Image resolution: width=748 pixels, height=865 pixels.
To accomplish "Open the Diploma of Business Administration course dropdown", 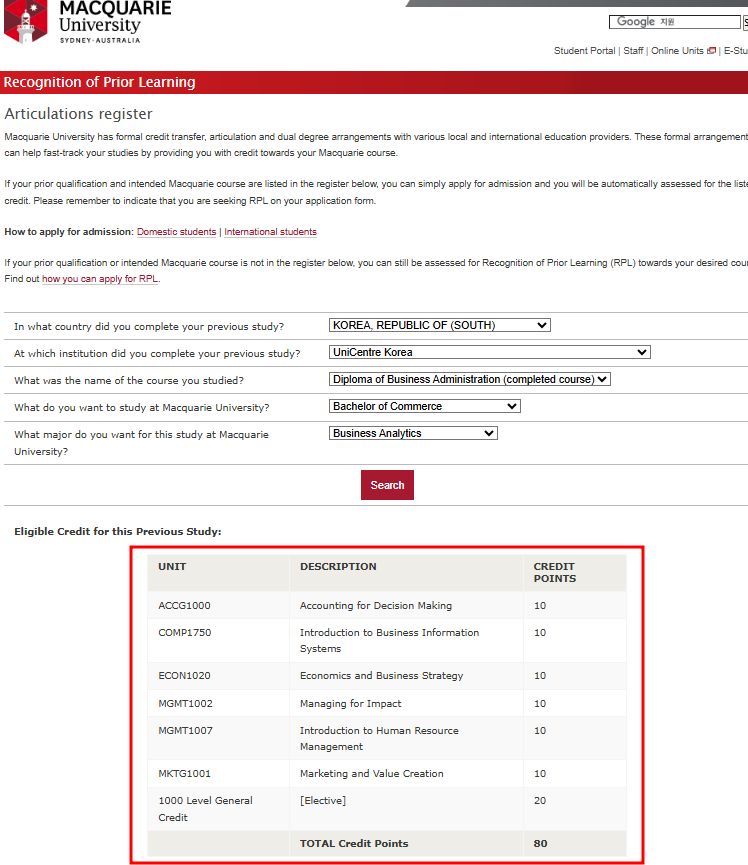I will click(469, 379).
